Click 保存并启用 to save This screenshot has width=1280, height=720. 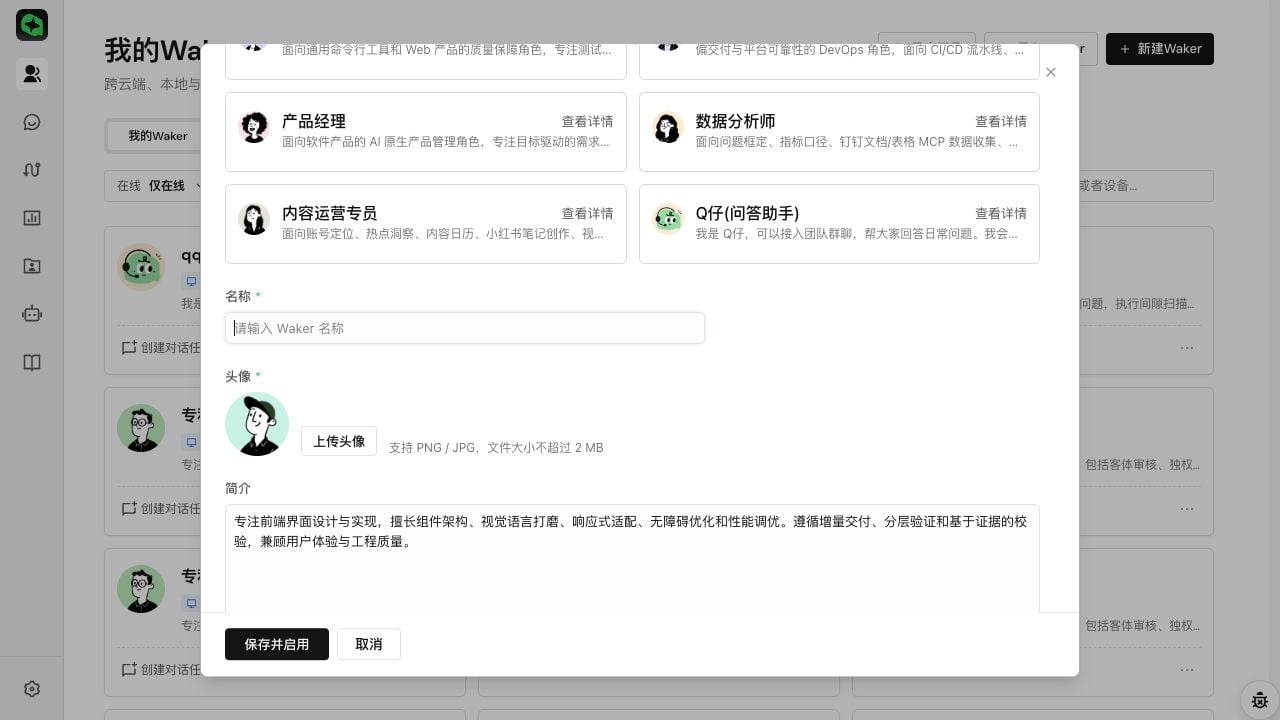(277, 644)
